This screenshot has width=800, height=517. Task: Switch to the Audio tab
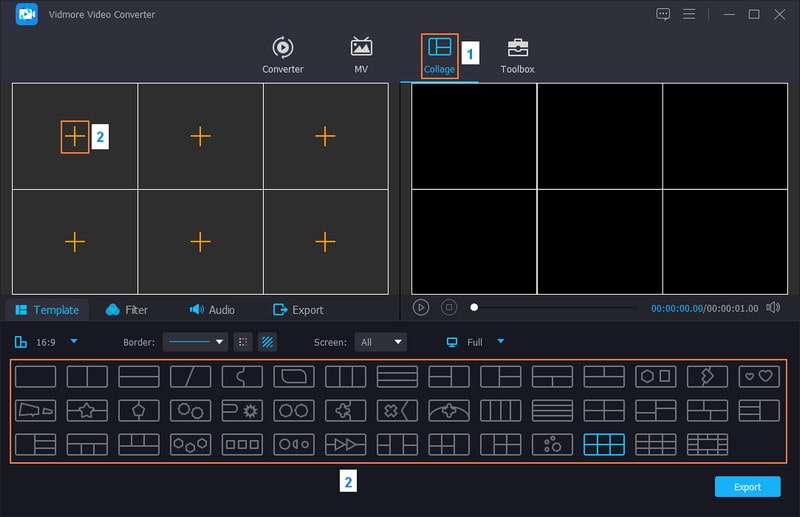211,310
